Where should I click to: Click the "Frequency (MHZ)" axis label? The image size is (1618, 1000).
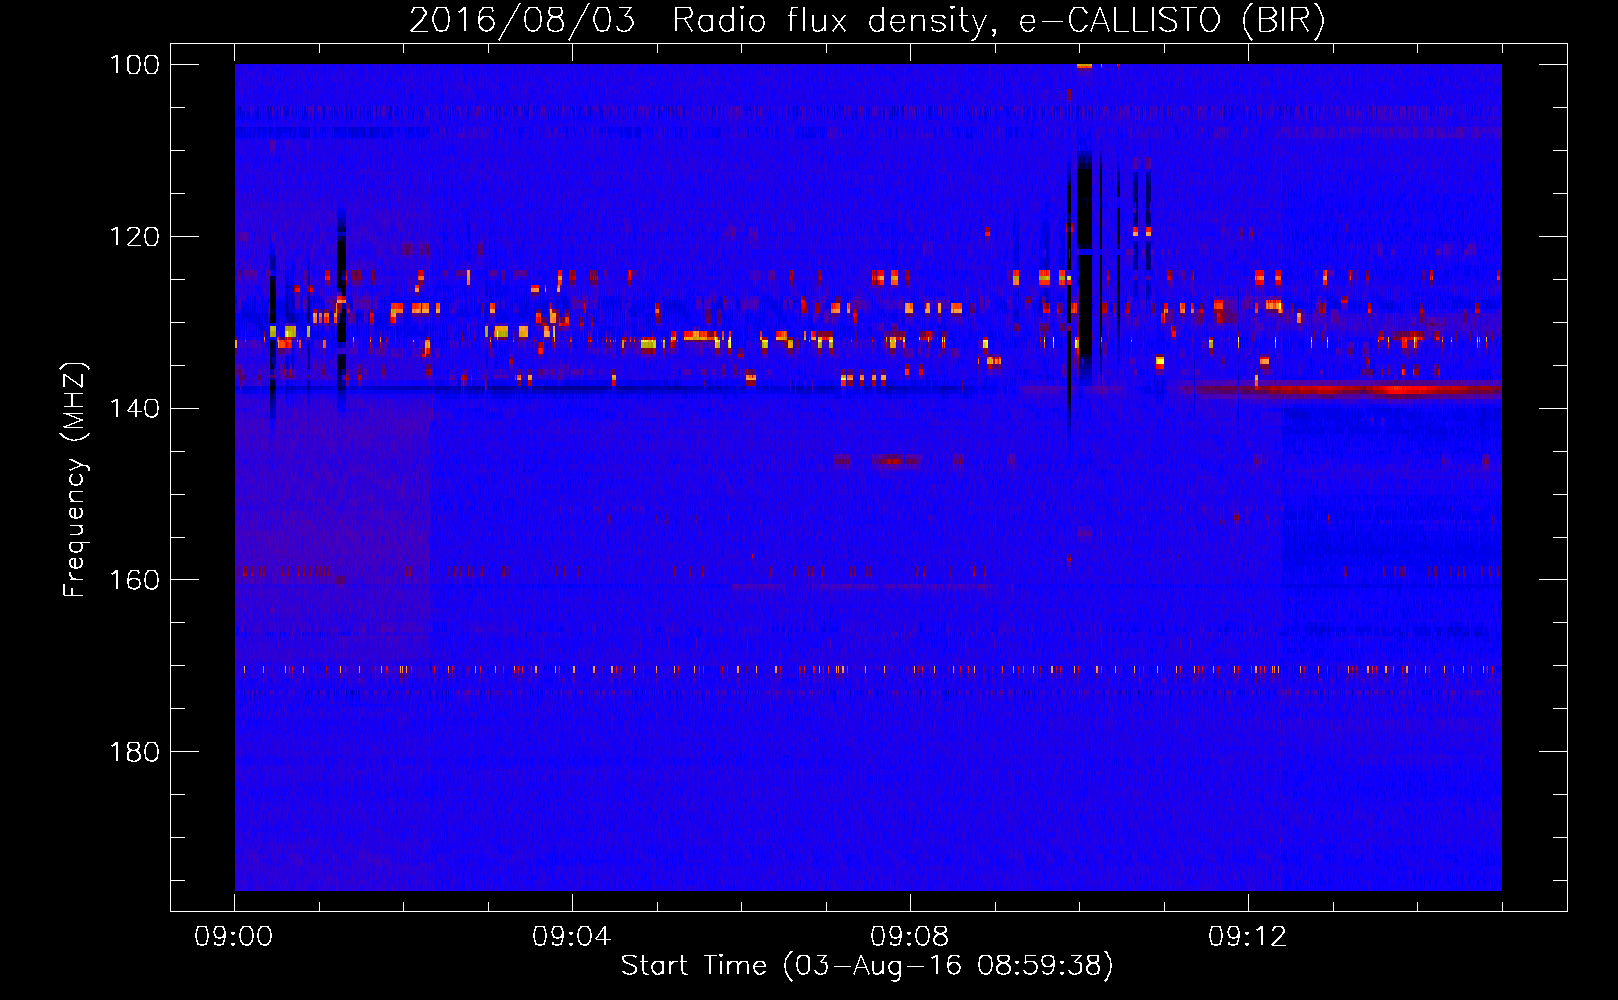[75, 479]
